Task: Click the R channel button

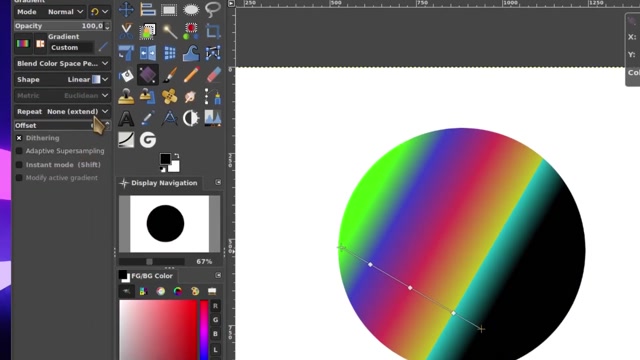Action: click(x=216, y=306)
